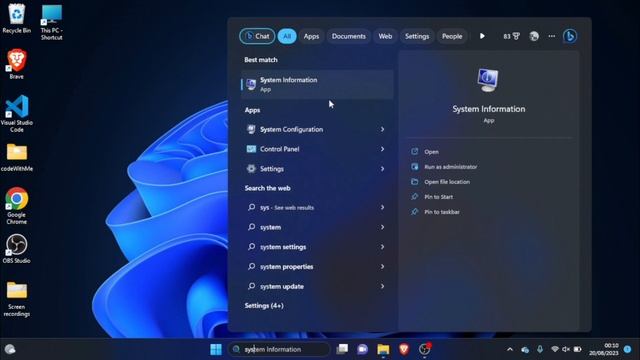Expand Control Panel result chevron
The width and height of the screenshot is (640, 360).
(x=382, y=149)
